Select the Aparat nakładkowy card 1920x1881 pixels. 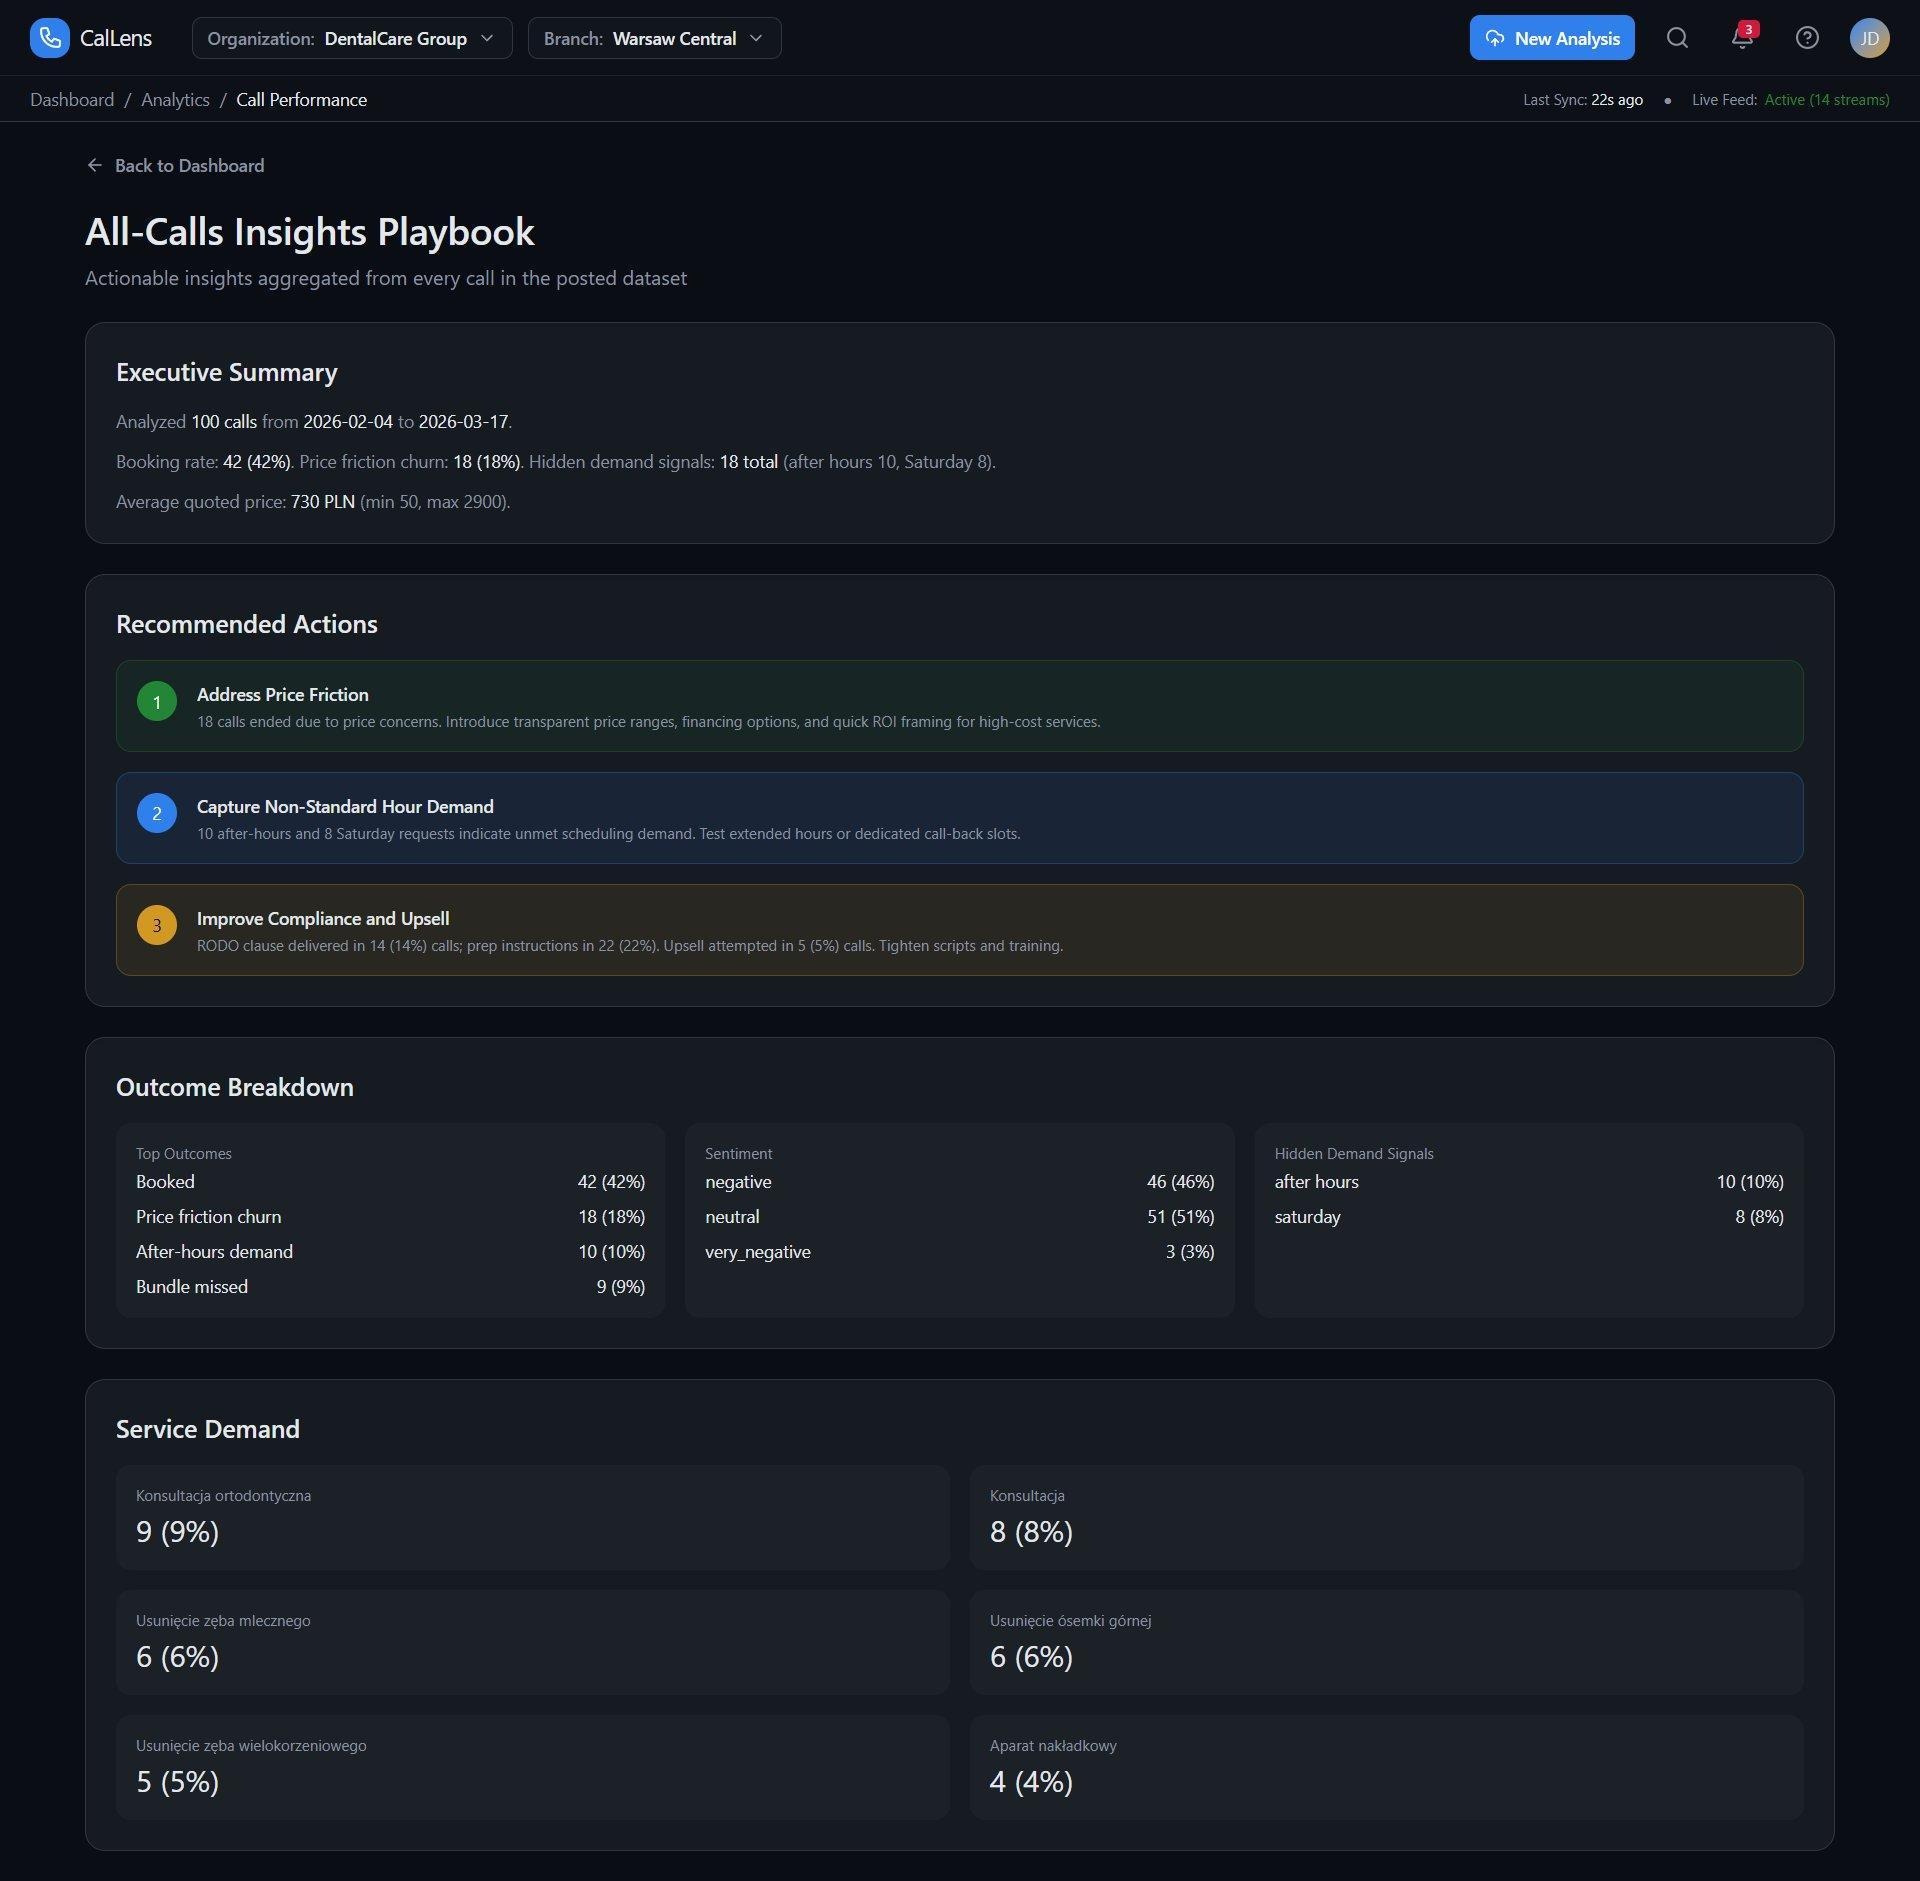point(1386,1768)
